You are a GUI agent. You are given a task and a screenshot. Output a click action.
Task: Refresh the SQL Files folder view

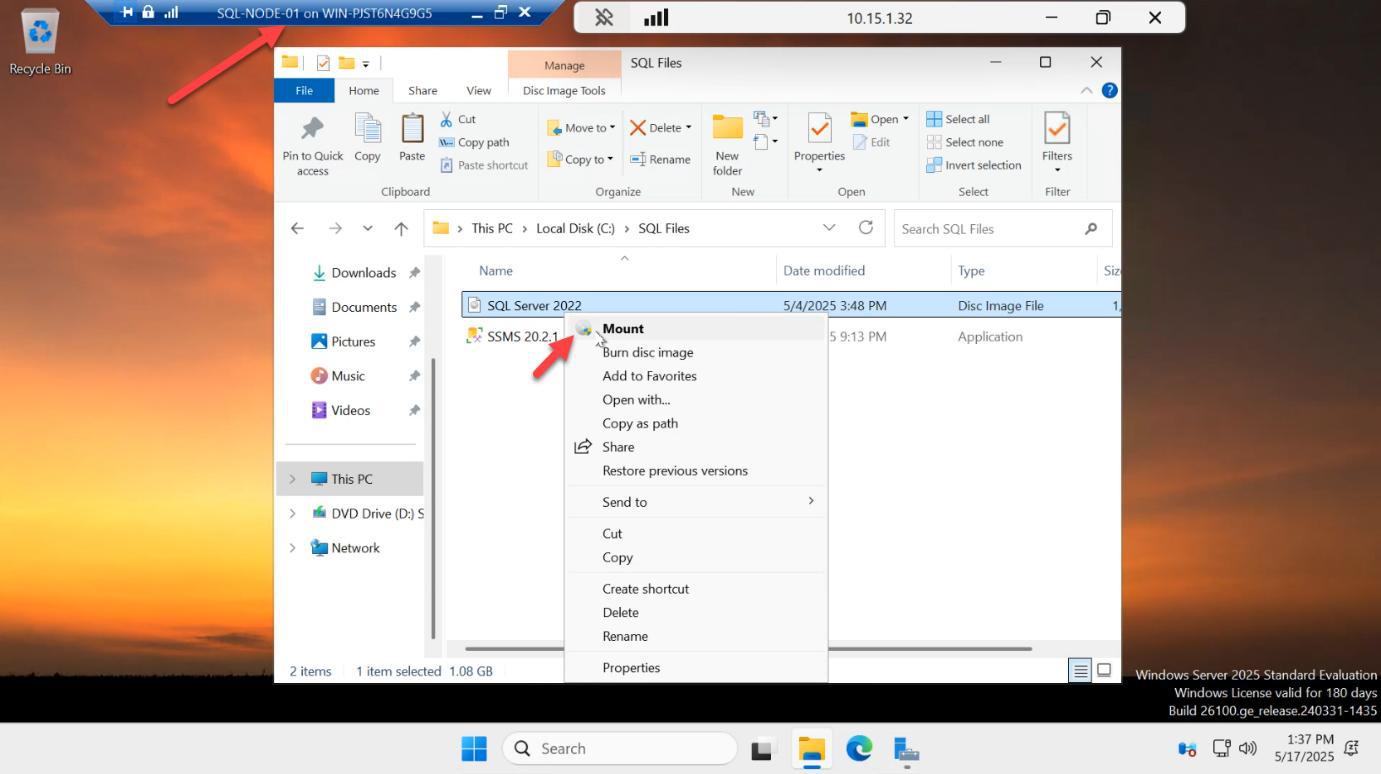tap(866, 228)
